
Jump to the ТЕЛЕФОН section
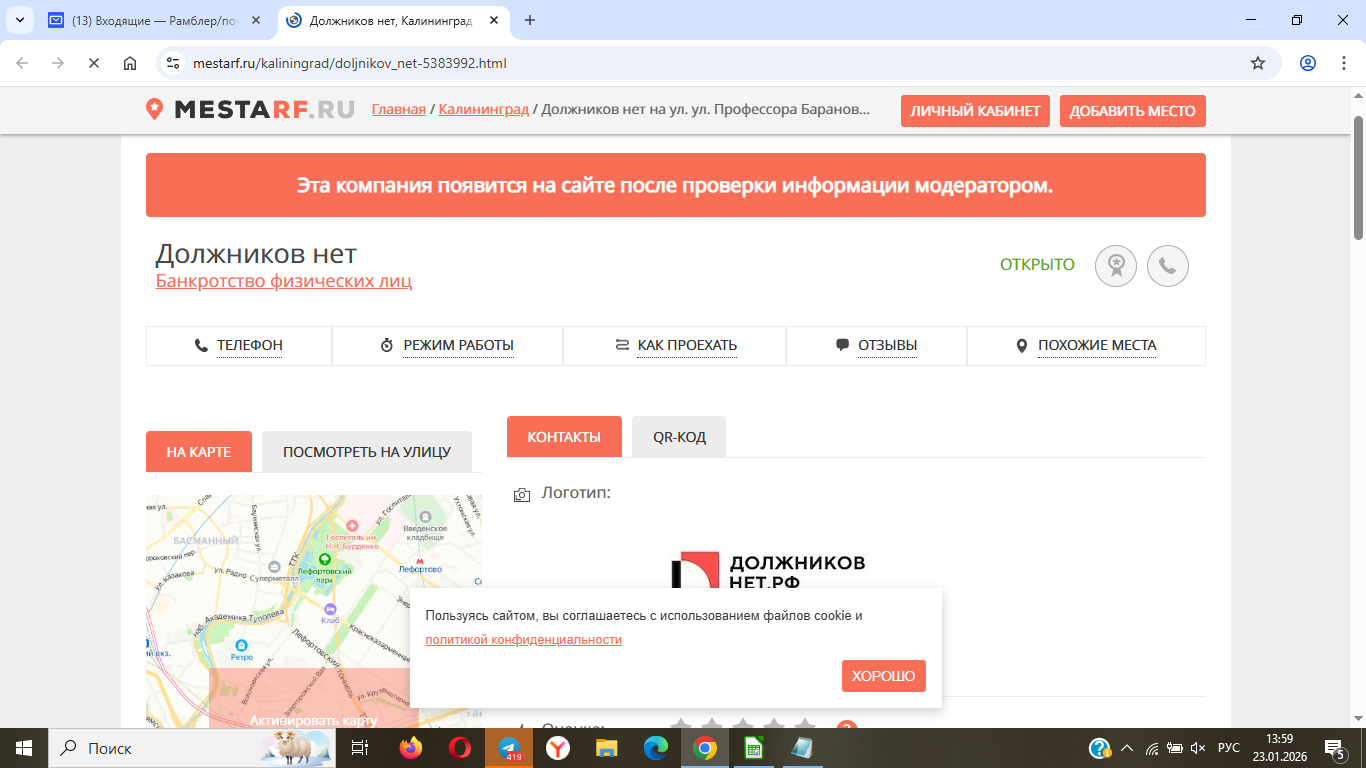tap(239, 346)
